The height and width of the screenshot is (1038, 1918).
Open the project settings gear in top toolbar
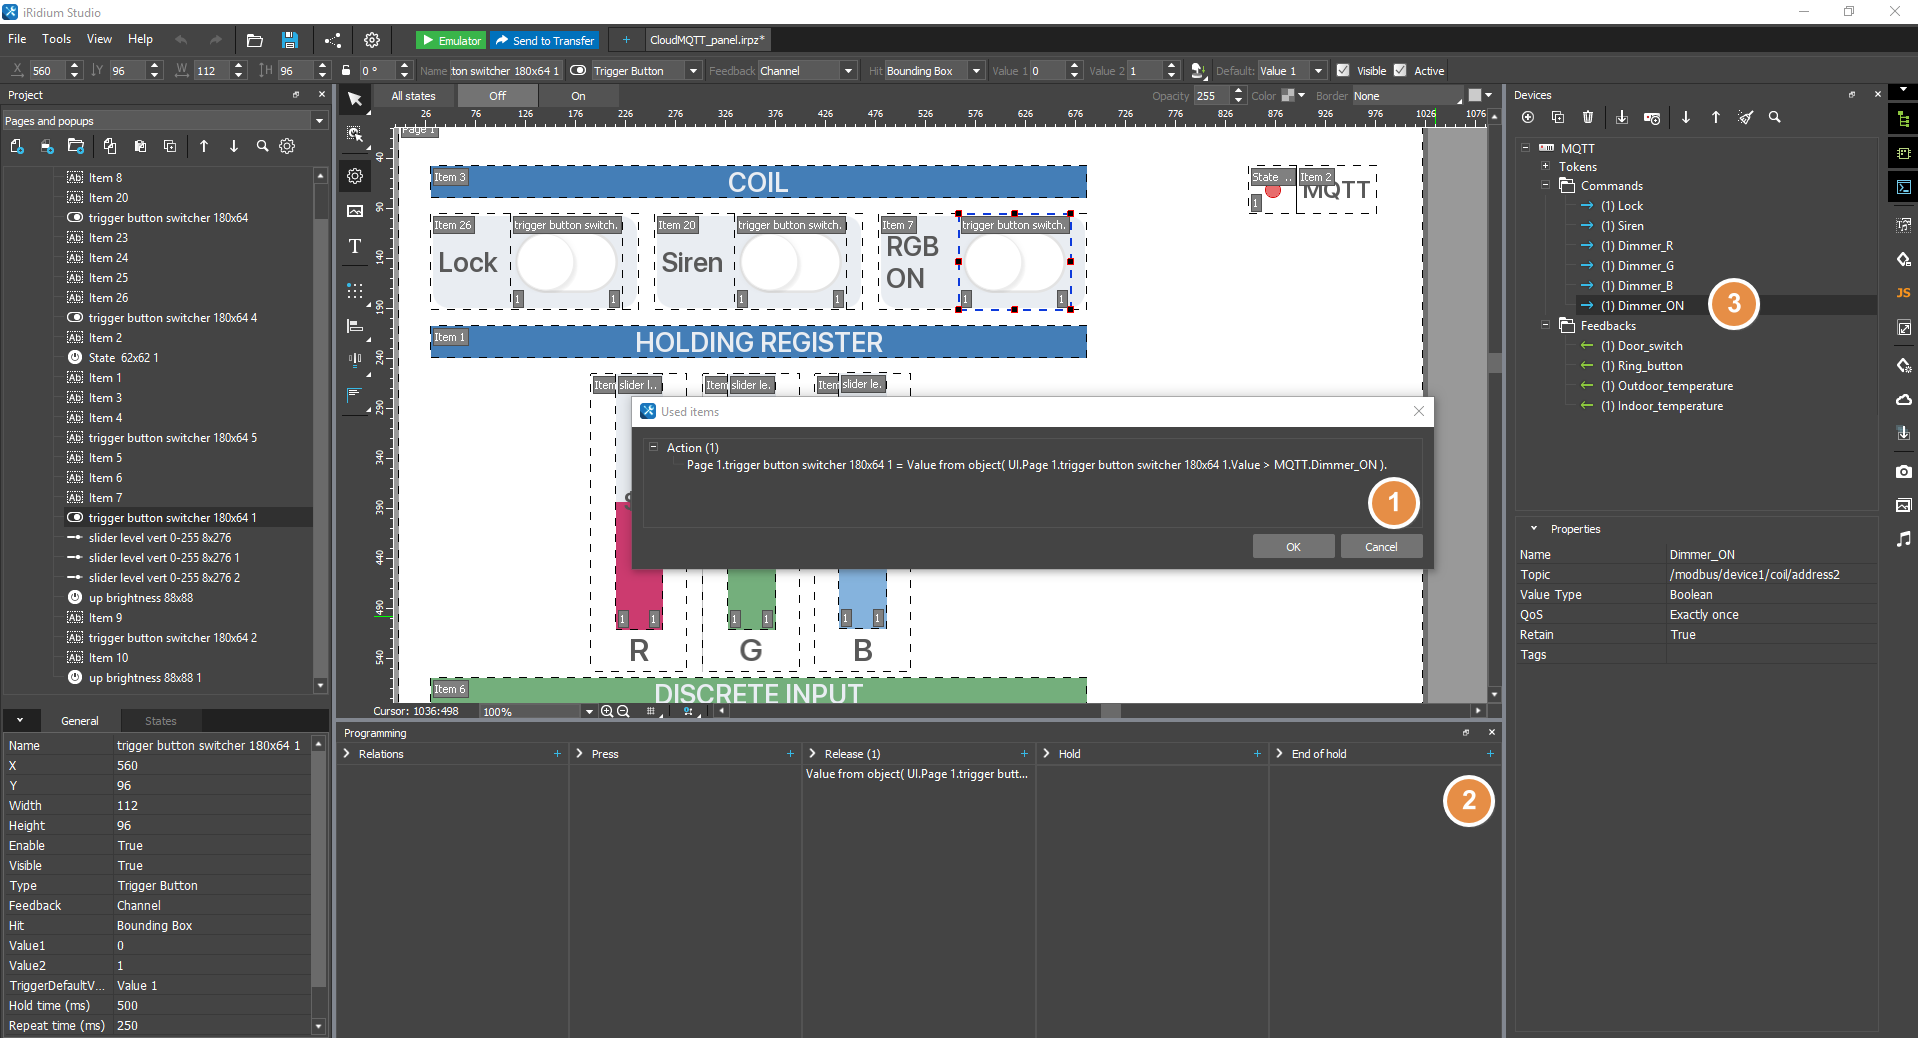tap(372, 40)
